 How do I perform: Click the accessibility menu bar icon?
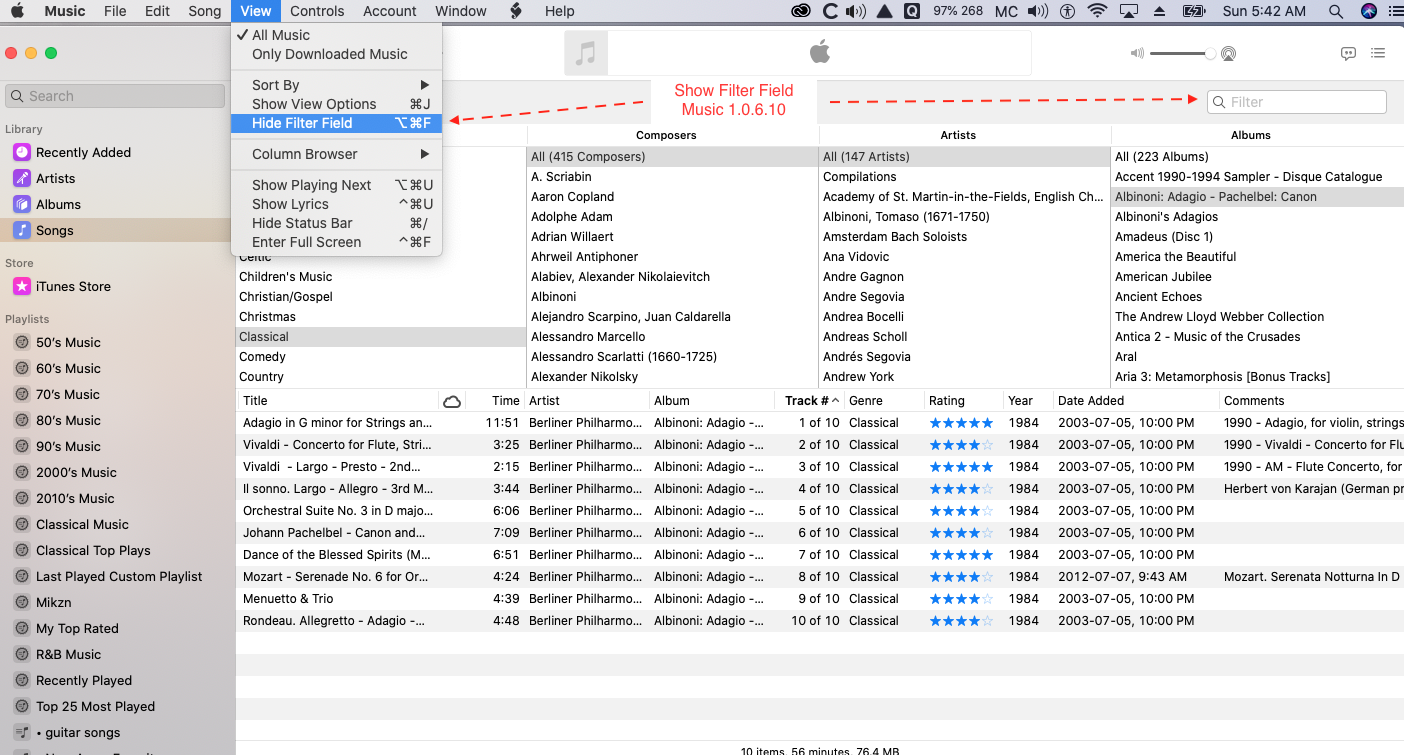click(1068, 11)
